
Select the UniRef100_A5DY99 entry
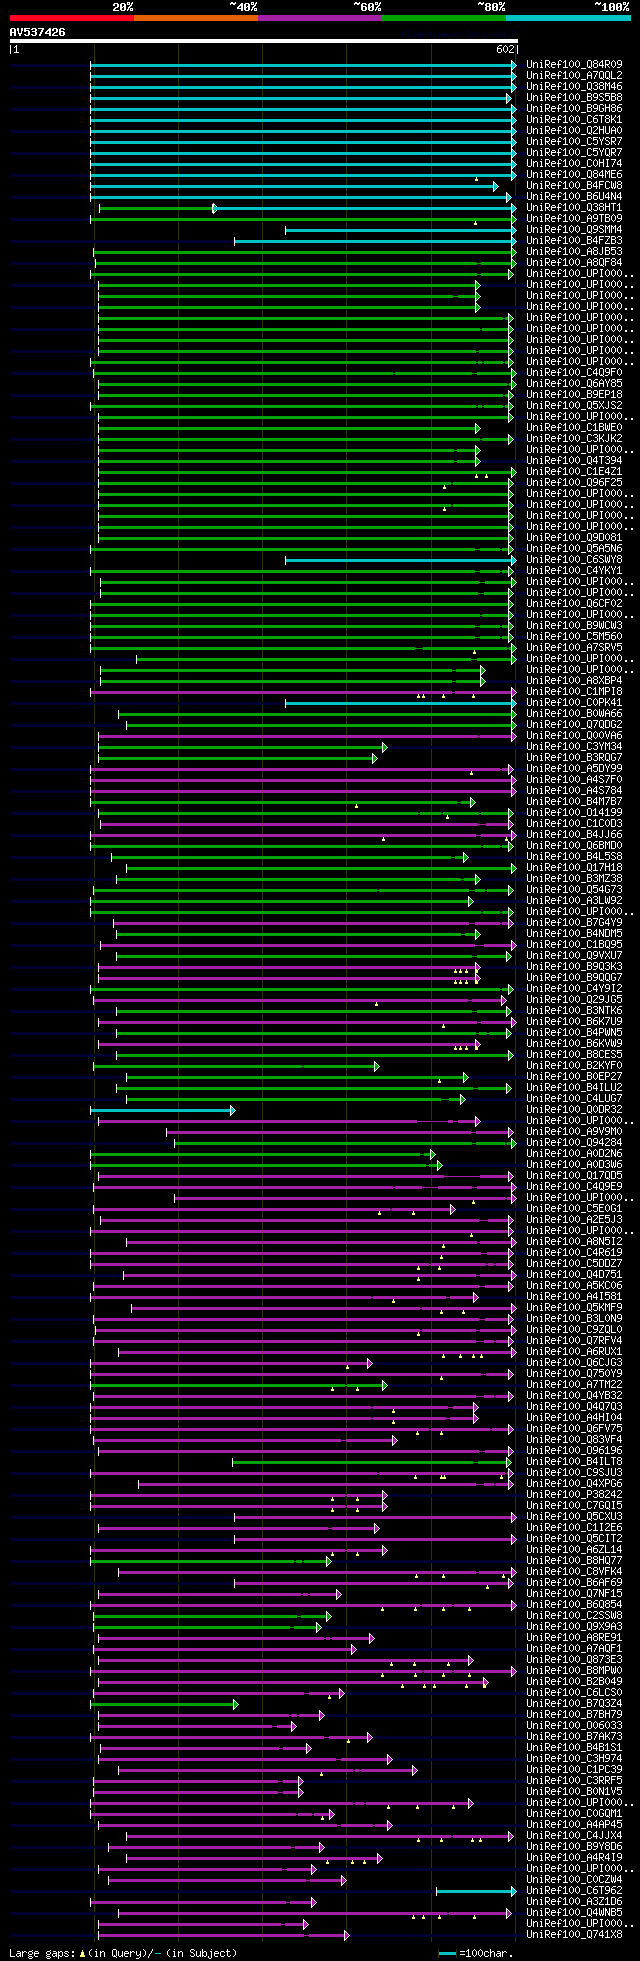tap(574, 769)
